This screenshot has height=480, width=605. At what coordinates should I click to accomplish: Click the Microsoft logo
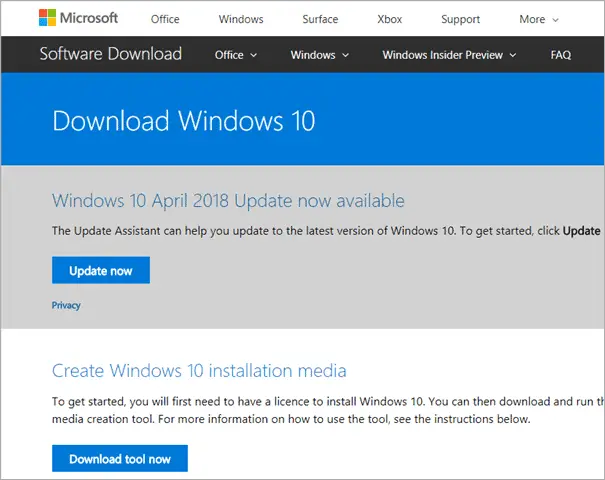pyautogui.click(x=78, y=18)
